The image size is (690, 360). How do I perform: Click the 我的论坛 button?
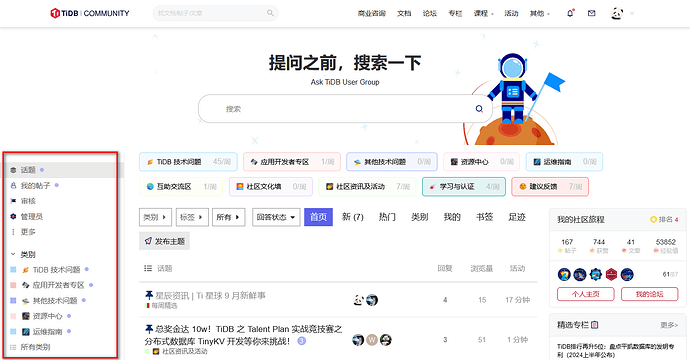(x=650, y=294)
